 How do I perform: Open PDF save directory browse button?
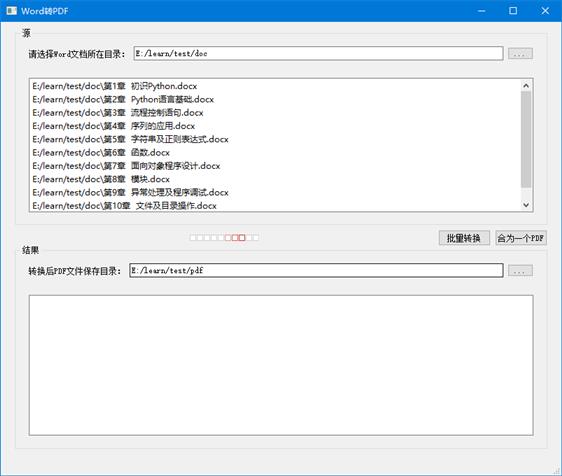tap(520, 271)
